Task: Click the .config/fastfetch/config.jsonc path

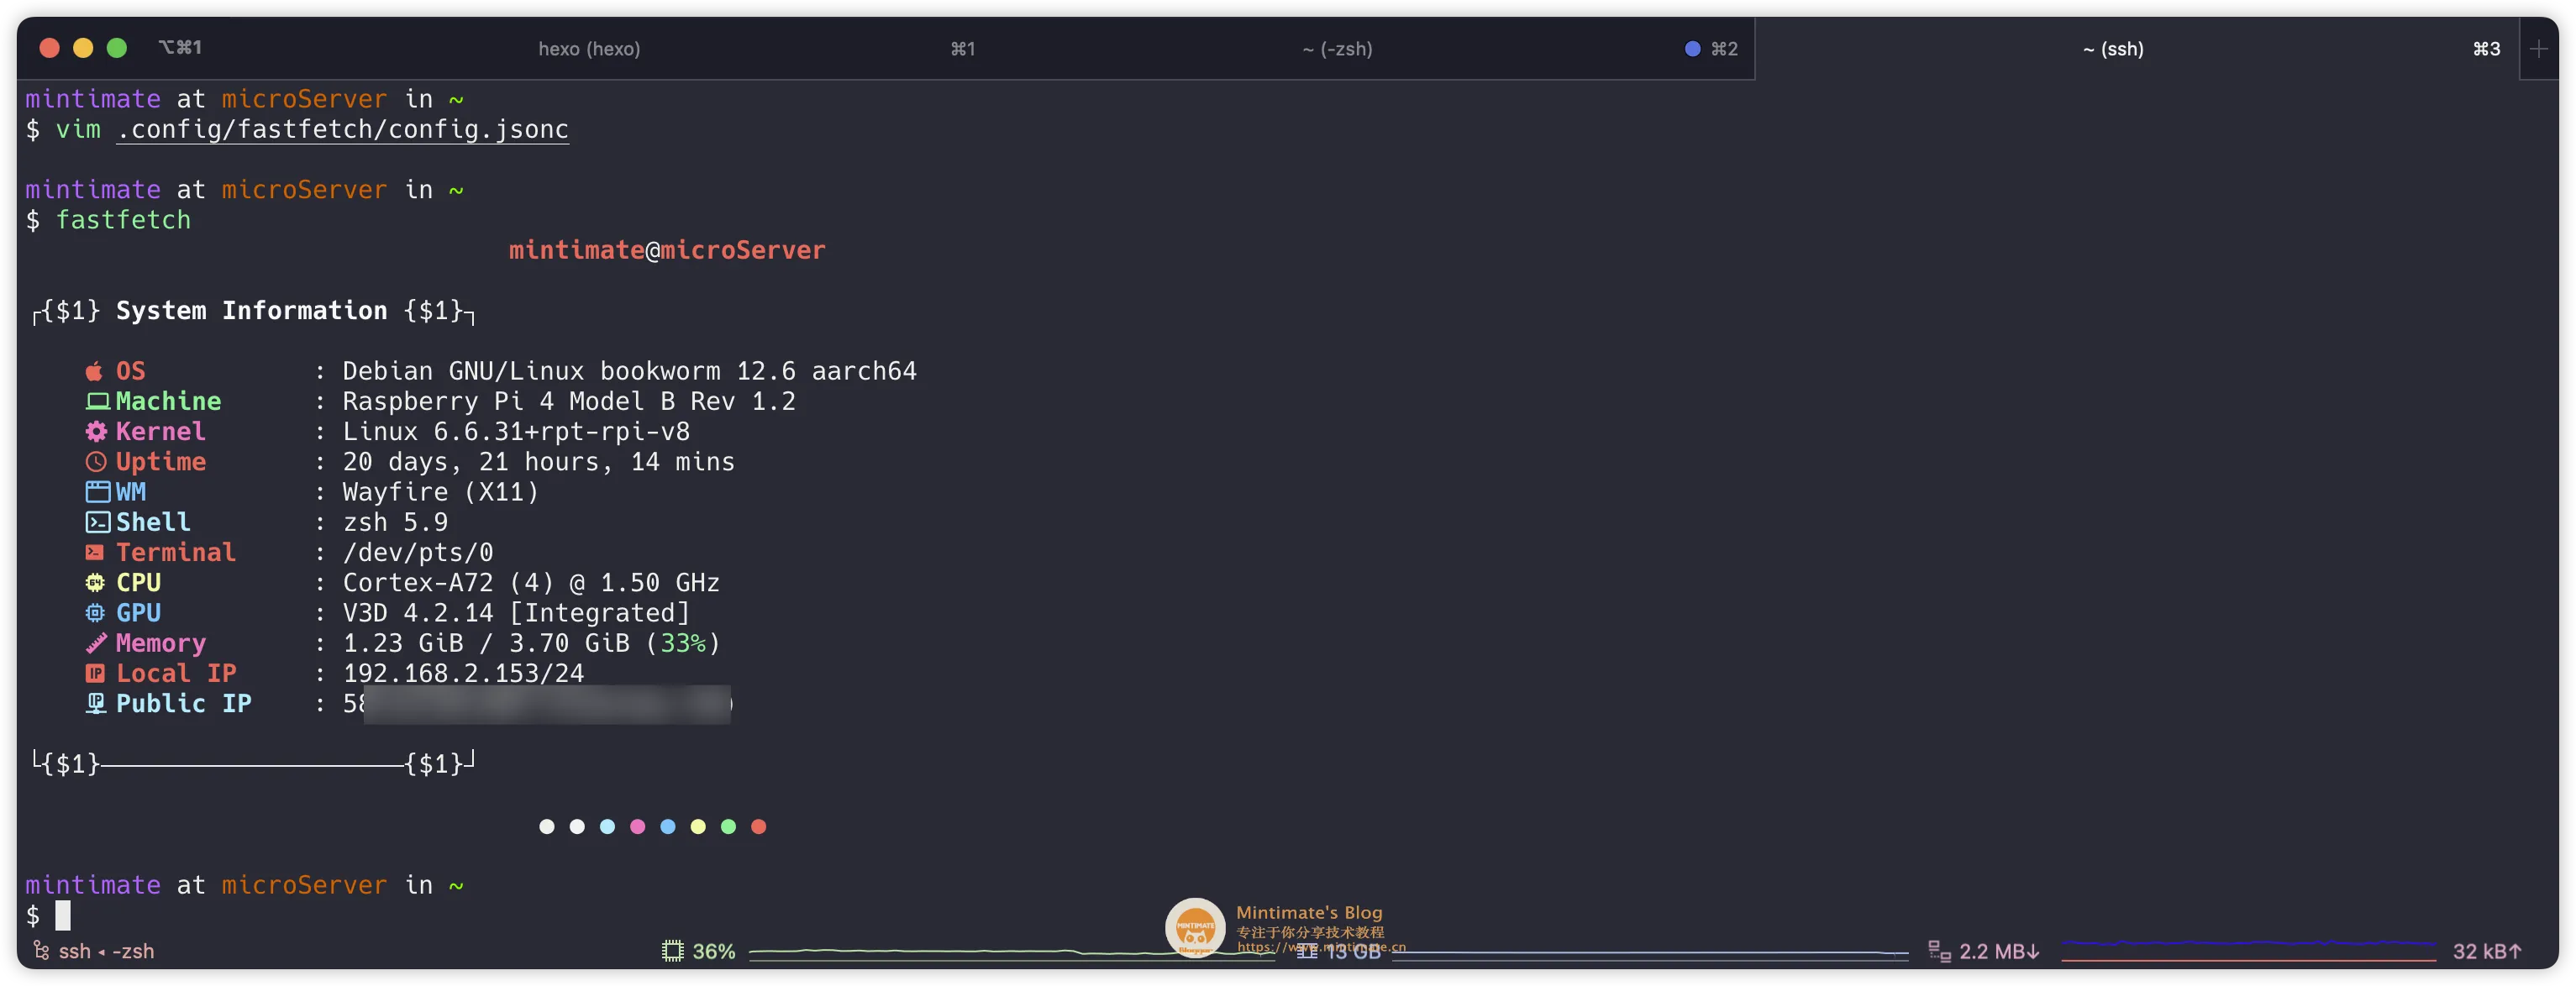Action: point(343,129)
